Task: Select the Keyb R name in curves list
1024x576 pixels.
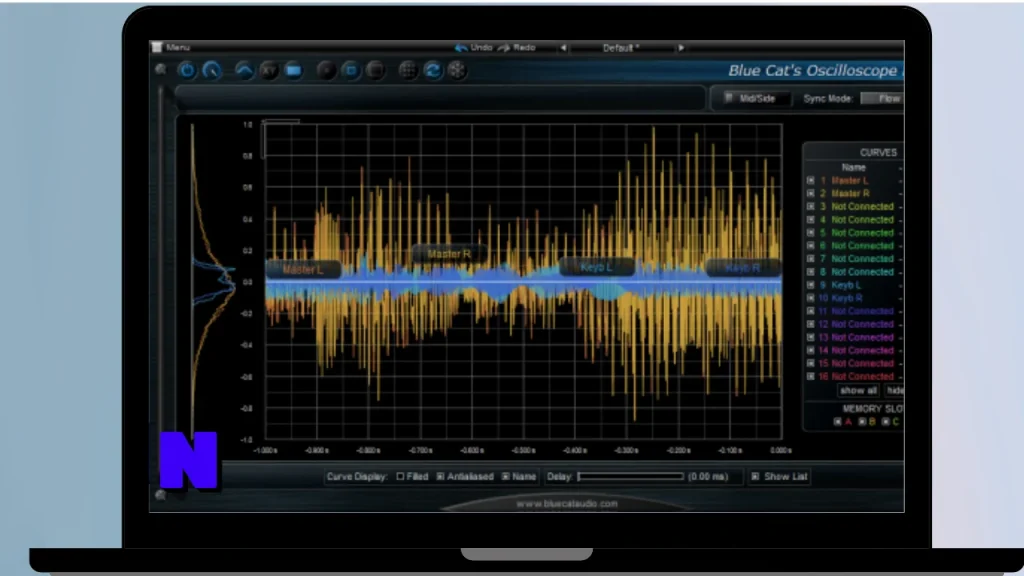Action: [847, 298]
